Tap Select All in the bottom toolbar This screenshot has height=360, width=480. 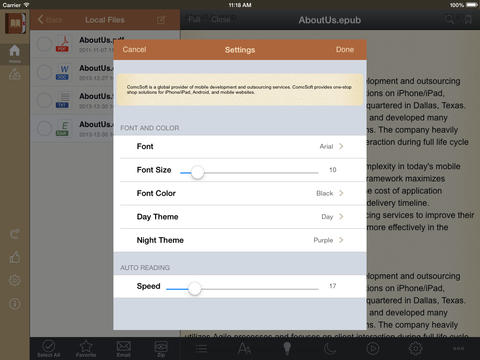pyautogui.click(x=49, y=349)
